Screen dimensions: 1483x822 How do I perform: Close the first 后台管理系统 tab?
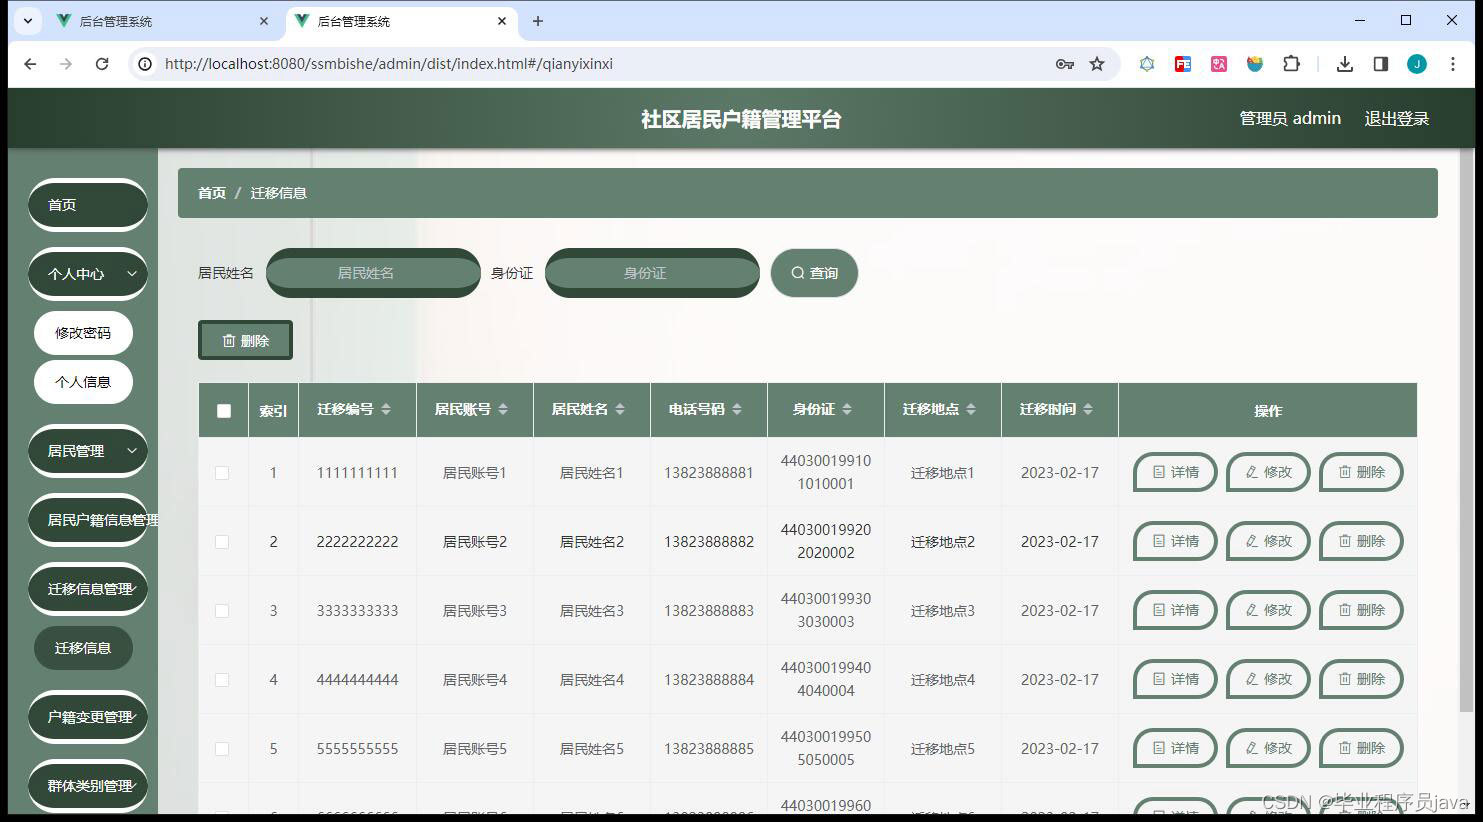click(x=264, y=21)
